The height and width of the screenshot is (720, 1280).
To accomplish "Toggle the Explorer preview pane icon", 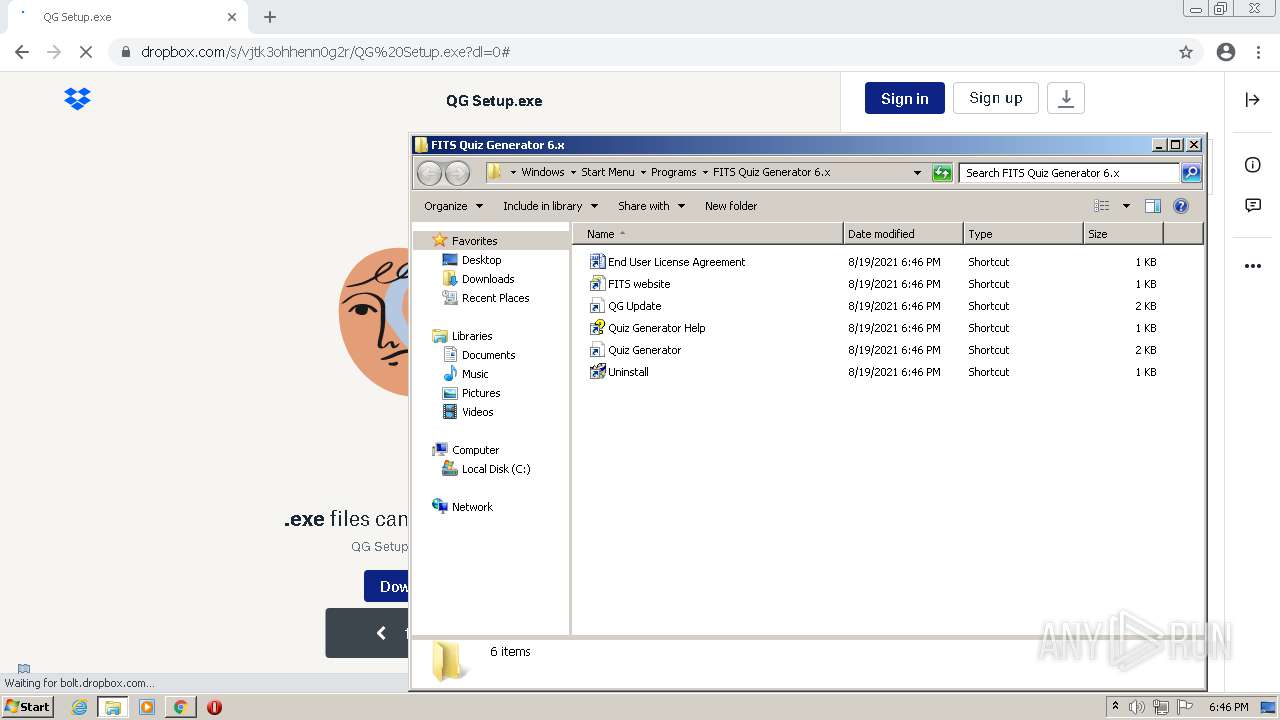I will (1152, 206).
